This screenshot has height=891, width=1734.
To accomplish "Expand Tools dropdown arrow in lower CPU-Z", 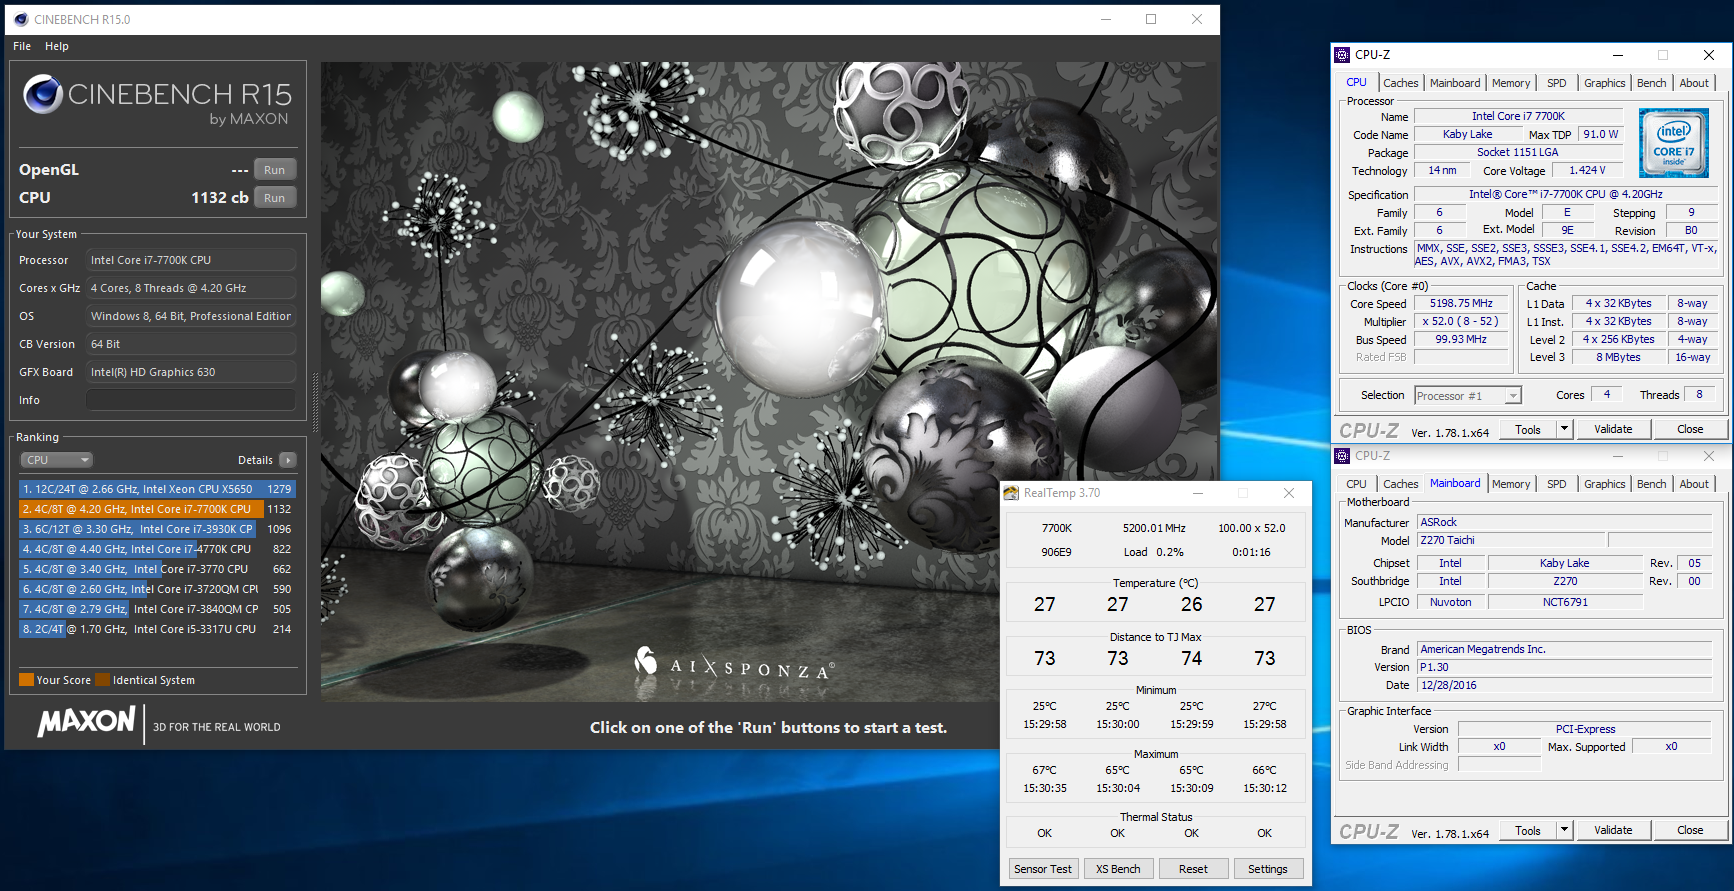I will [1565, 830].
